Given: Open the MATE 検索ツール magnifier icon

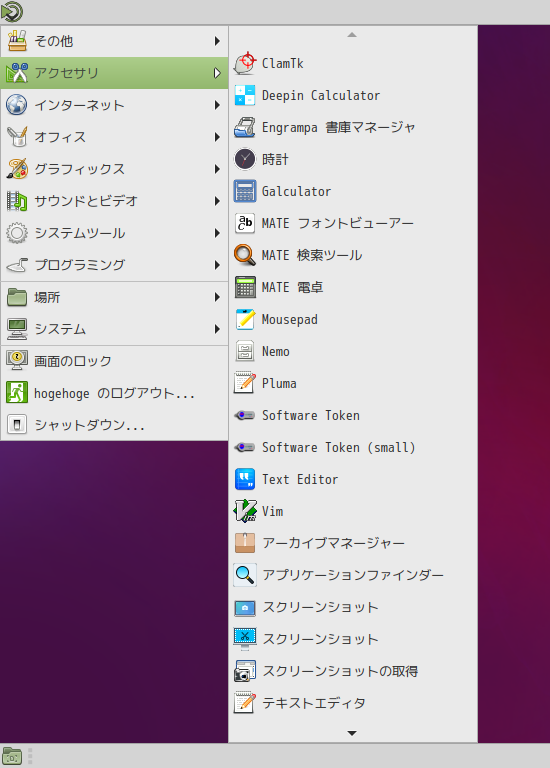Looking at the screenshot, I should [x=245, y=255].
